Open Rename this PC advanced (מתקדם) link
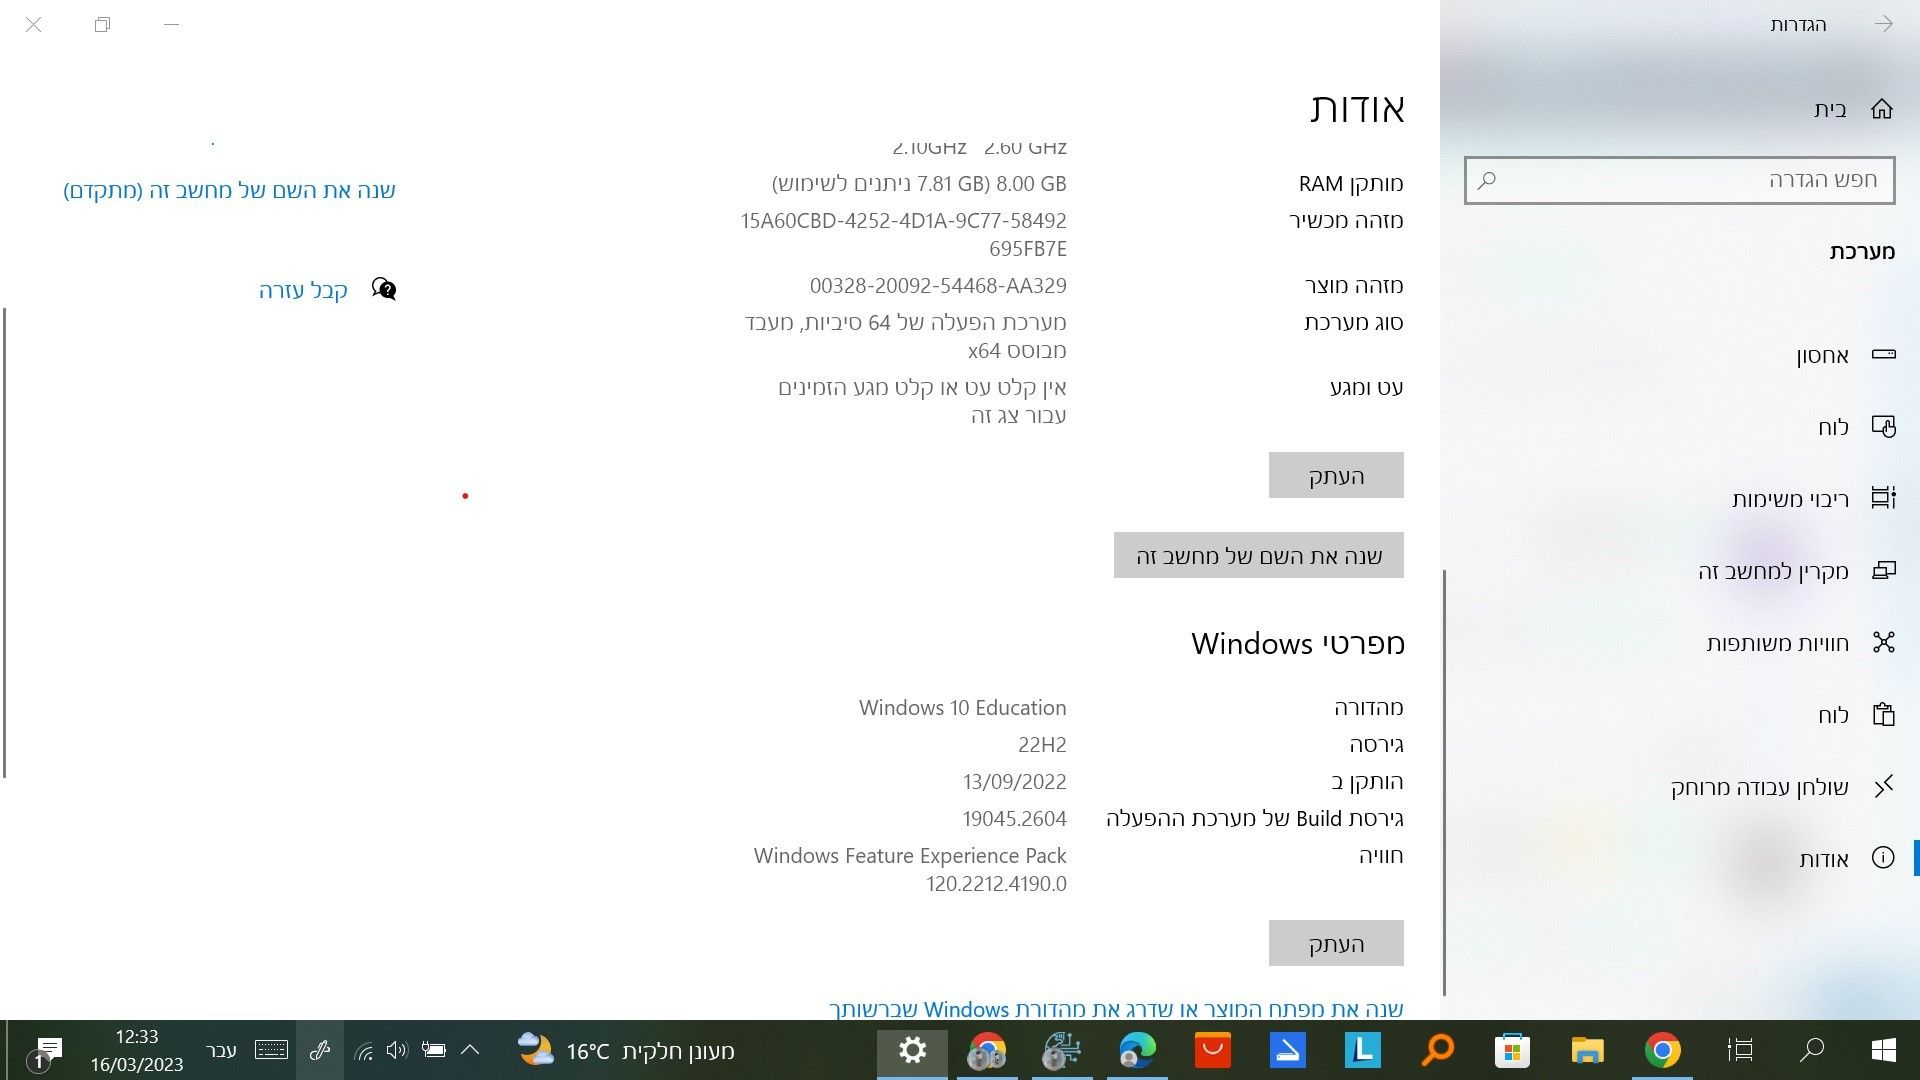Viewport: 1920px width, 1080px height. coord(229,190)
